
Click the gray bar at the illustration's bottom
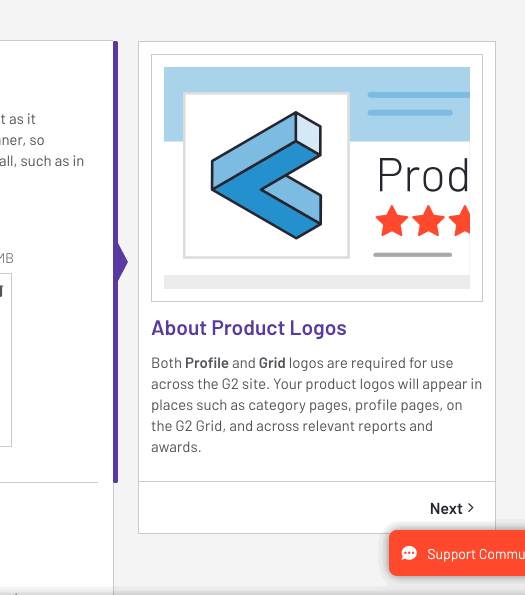click(317, 282)
